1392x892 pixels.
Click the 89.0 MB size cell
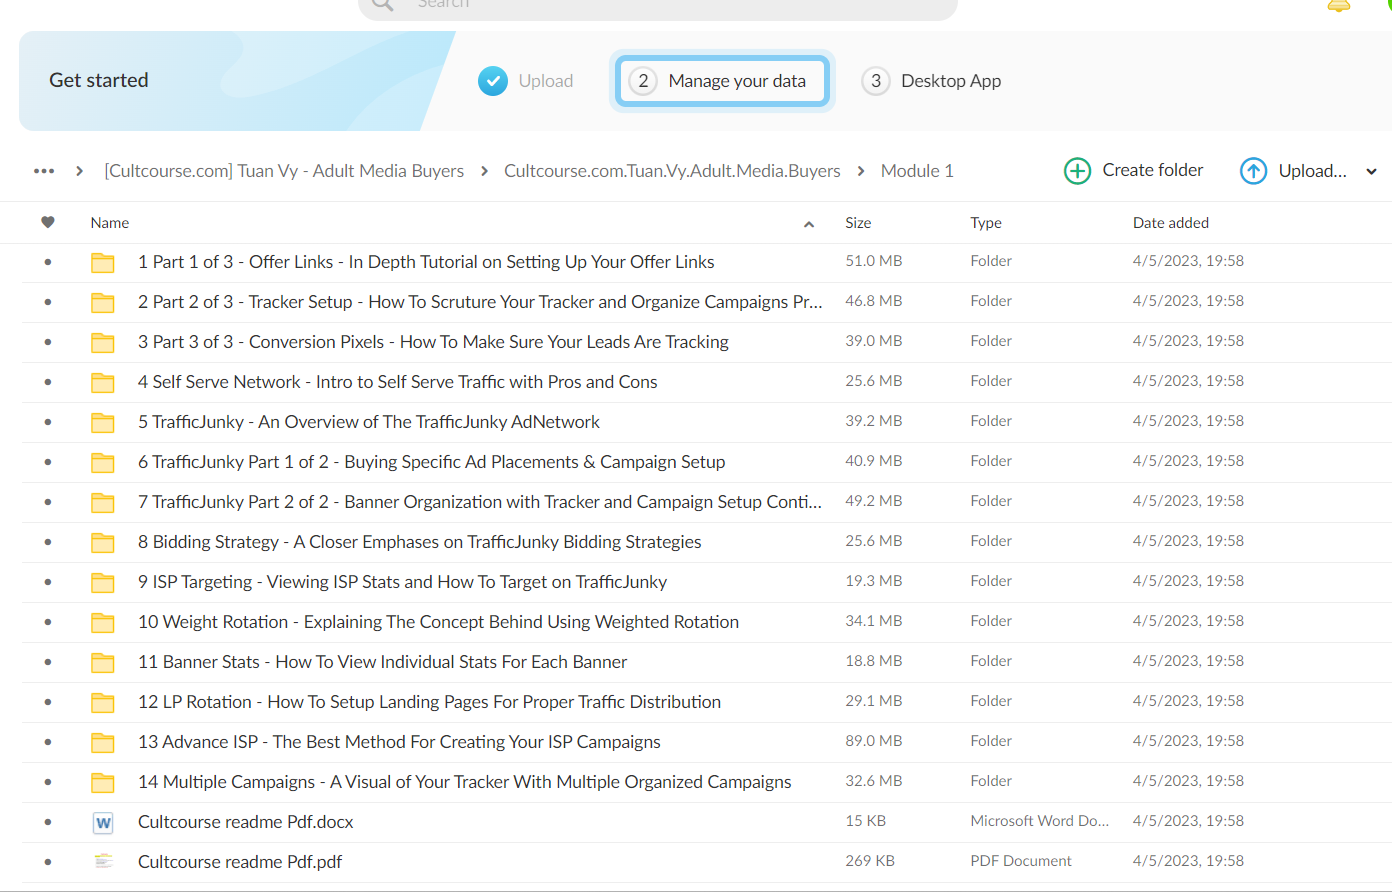tap(874, 741)
